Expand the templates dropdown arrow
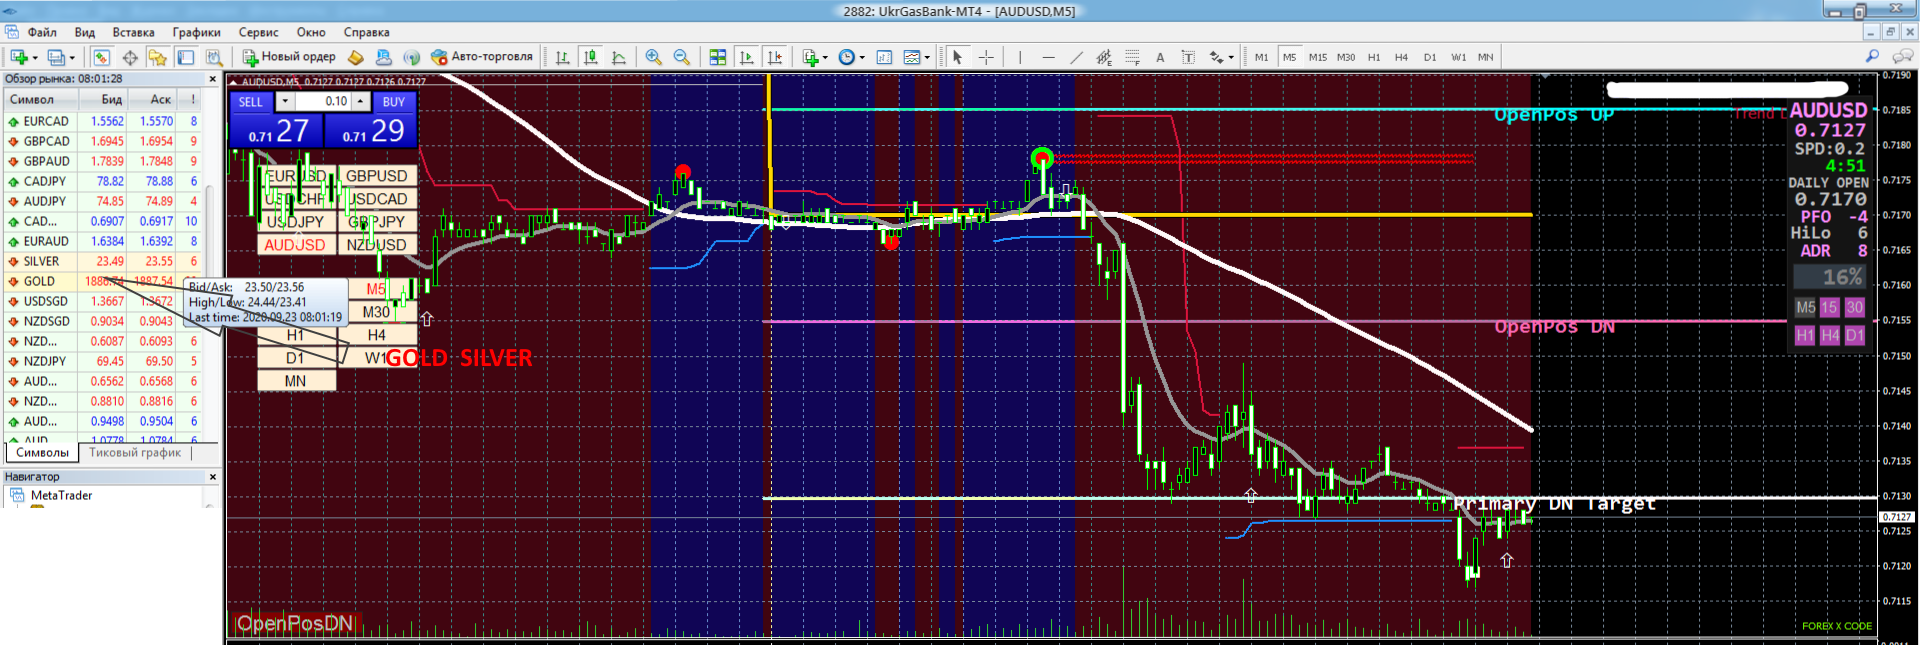The height and width of the screenshot is (645, 1920). tap(927, 57)
